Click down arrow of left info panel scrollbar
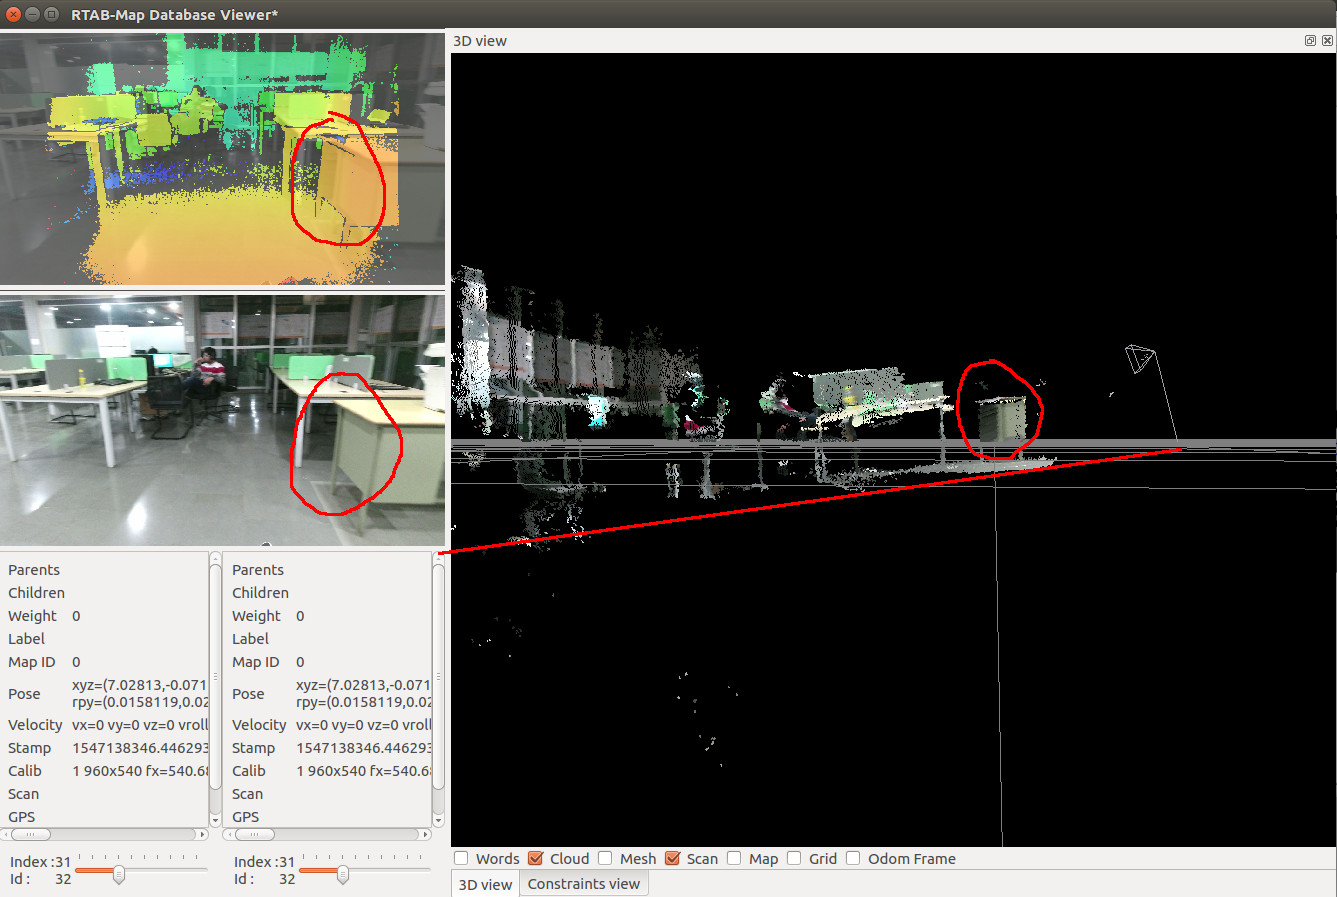 pos(215,820)
